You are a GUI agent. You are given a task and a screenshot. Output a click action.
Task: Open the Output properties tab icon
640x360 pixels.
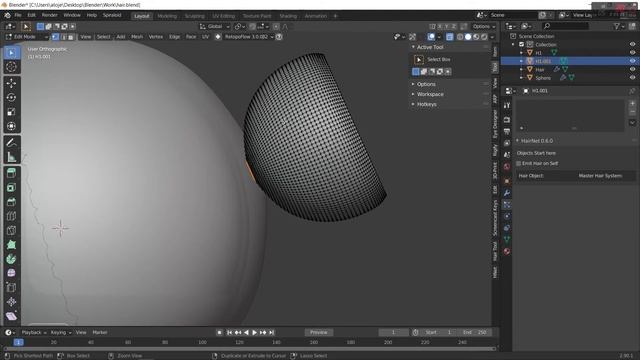pyautogui.click(x=507, y=131)
